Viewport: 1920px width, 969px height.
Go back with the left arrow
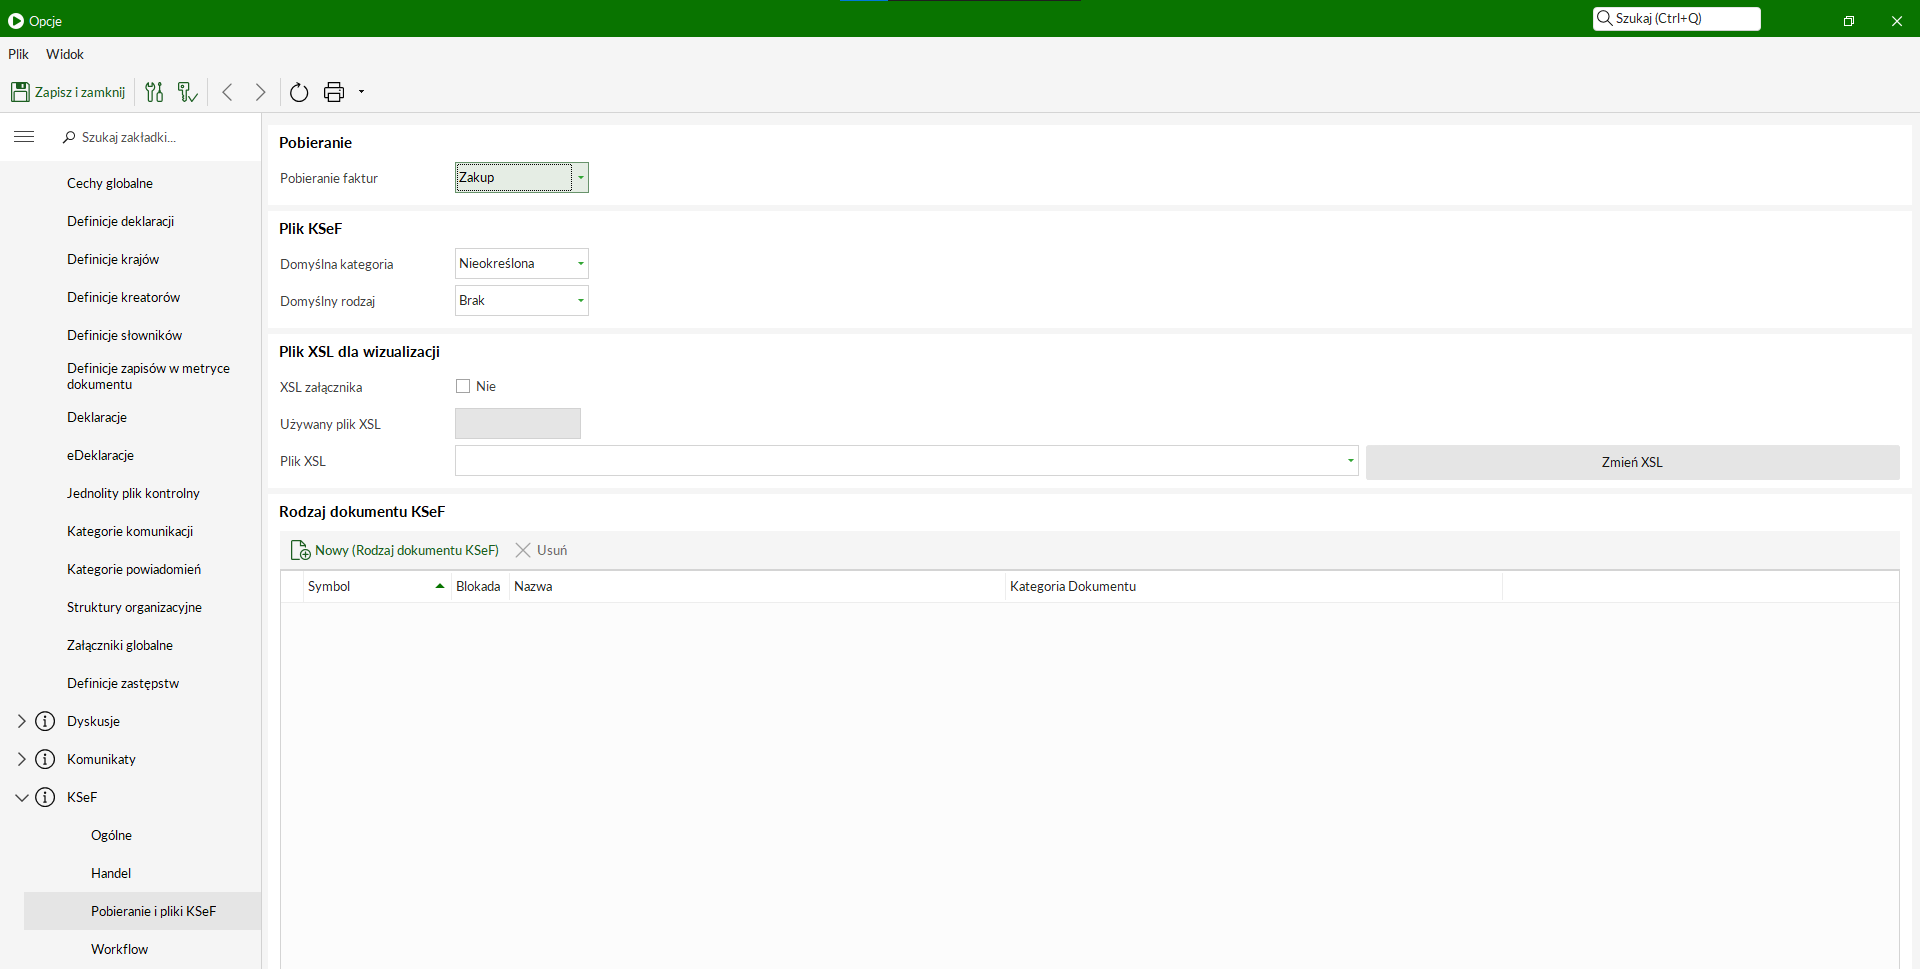[x=227, y=92]
